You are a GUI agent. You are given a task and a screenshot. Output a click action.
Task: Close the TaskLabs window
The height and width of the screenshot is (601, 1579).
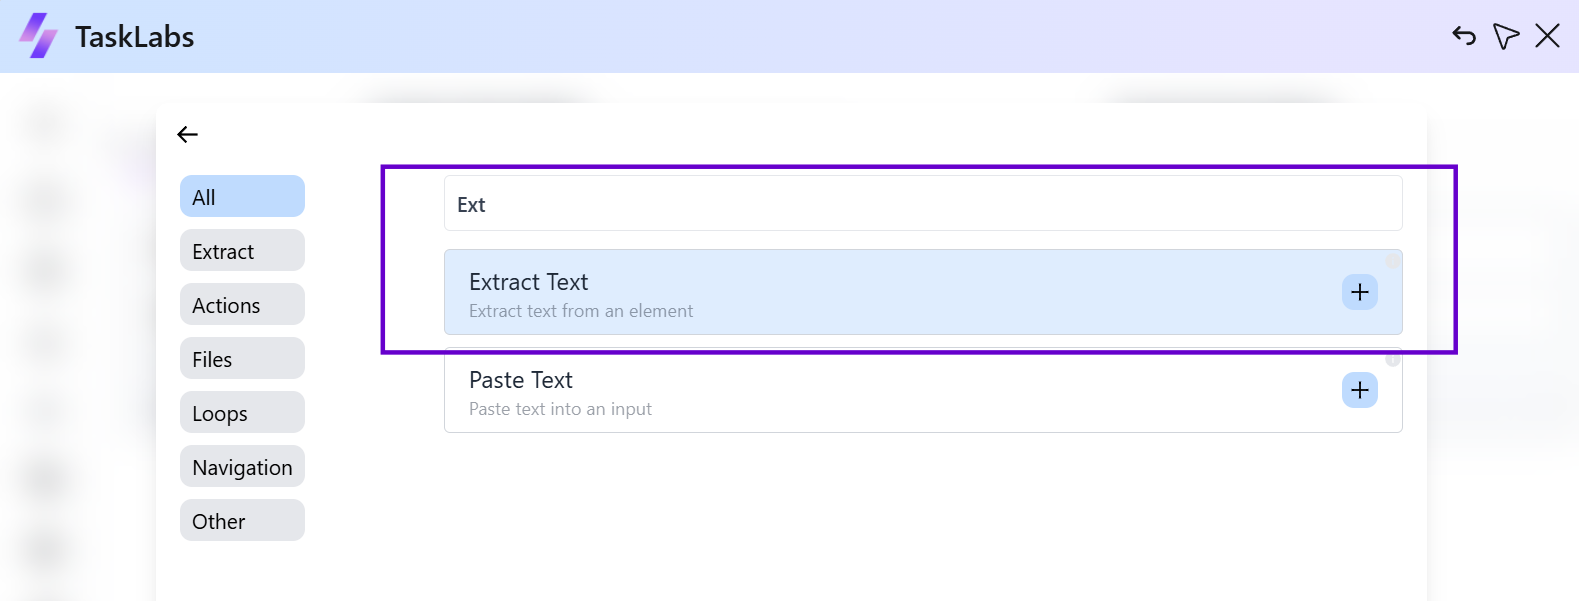click(1547, 35)
